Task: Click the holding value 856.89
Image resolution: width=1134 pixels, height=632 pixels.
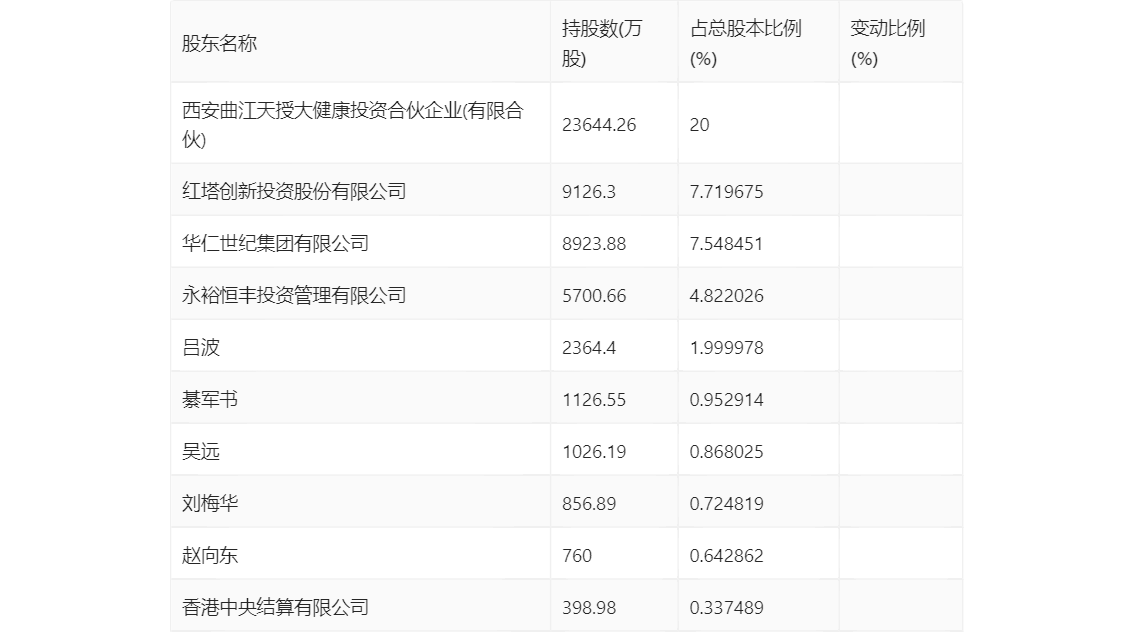Action: 589,504
